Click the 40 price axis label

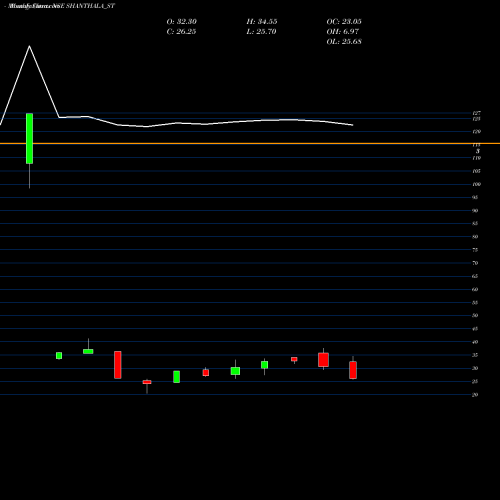(475, 342)
